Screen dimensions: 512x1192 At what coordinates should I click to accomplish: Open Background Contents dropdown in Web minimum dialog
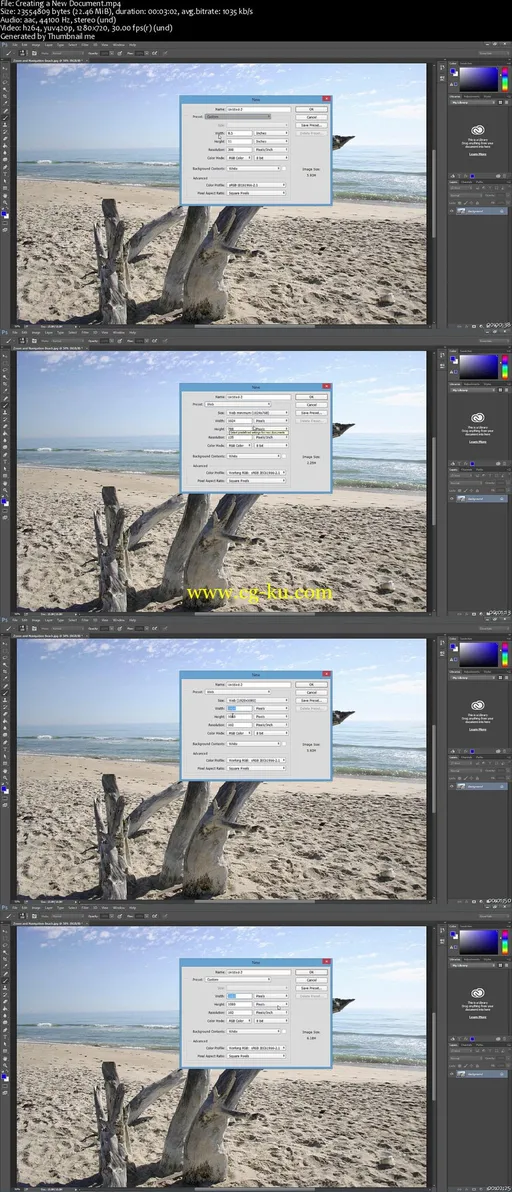[x=254, y=456]
